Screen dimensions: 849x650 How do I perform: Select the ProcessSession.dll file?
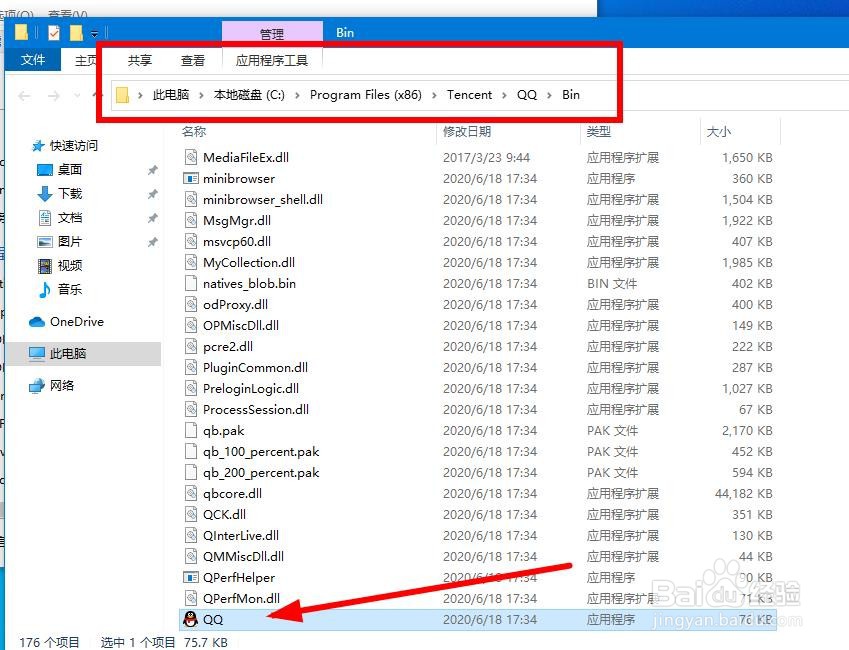point(256,410)
